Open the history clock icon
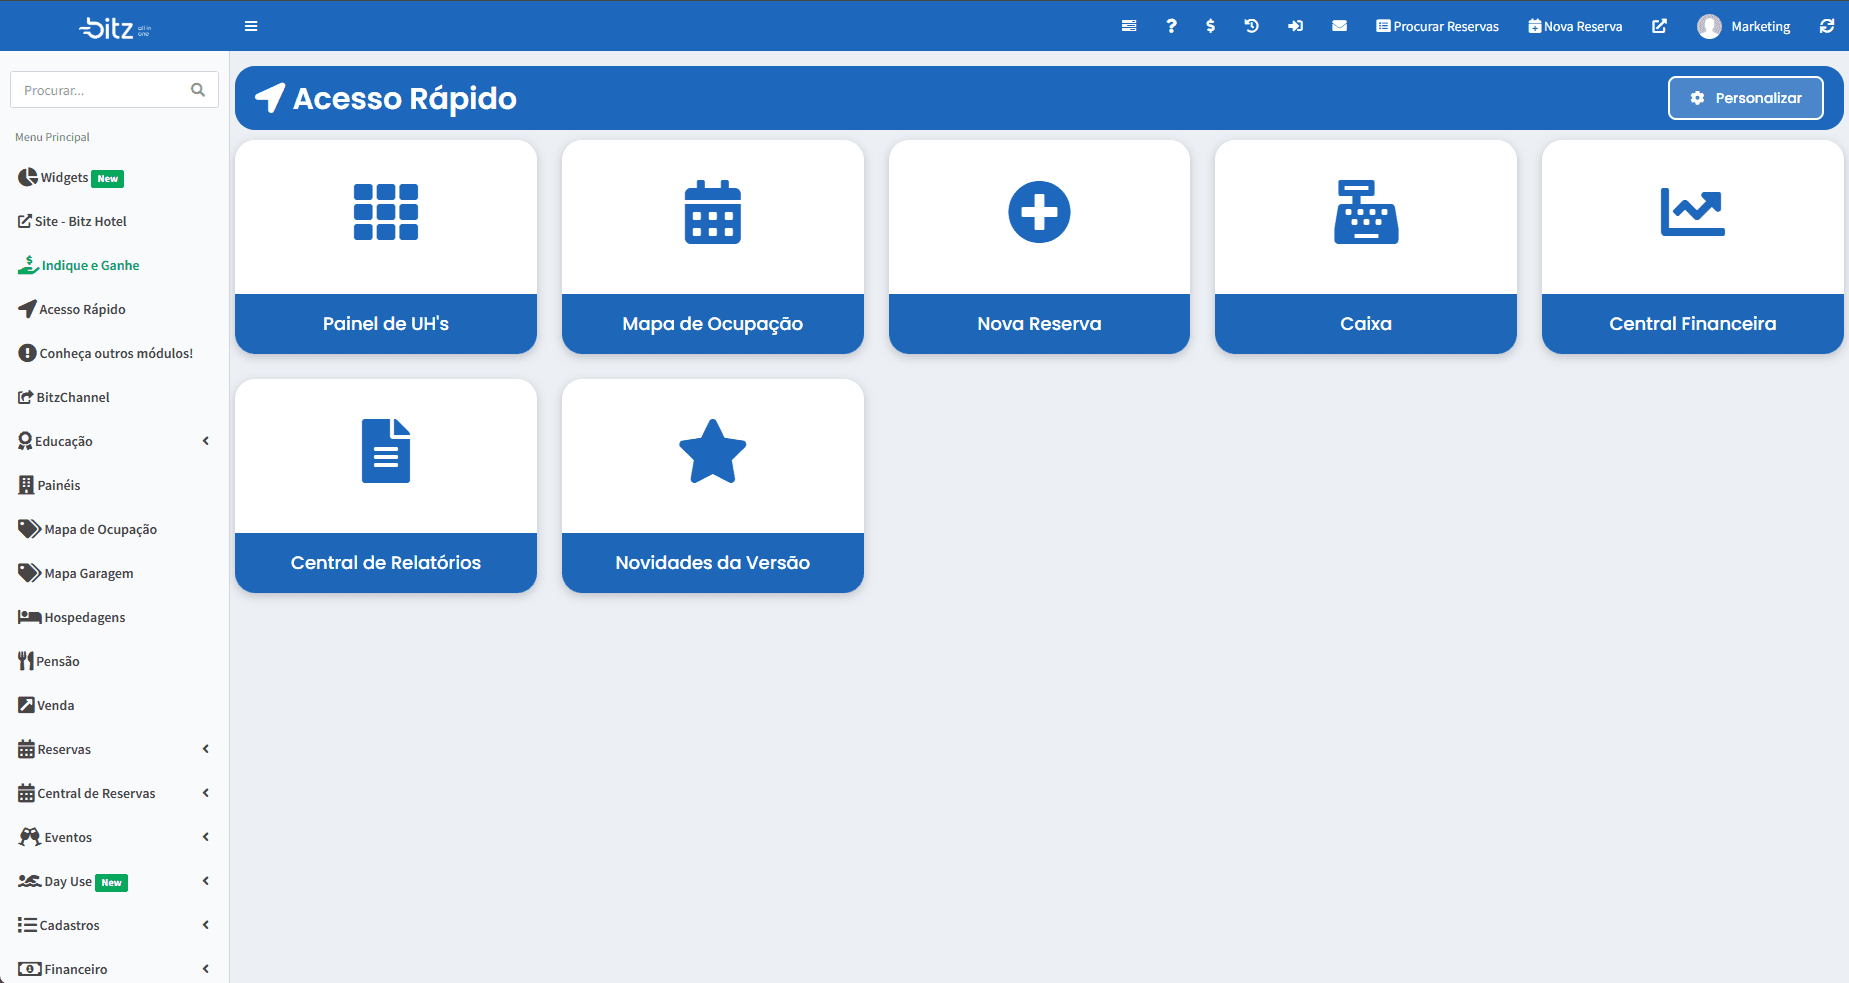 (1251, 26)
